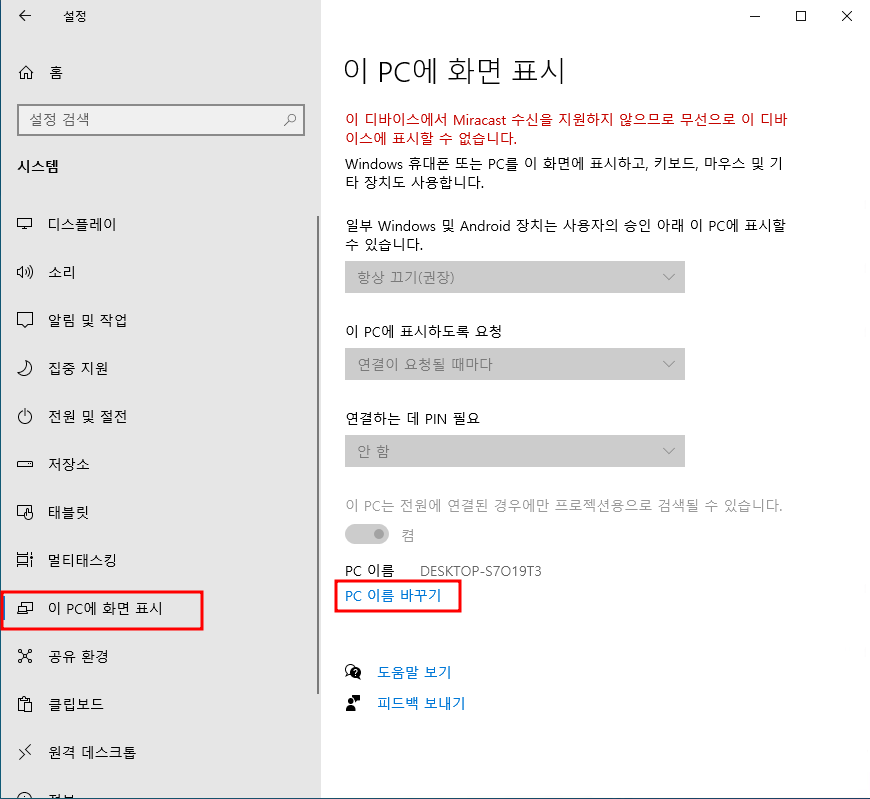This screenshot has height=799, width=870.
Task: Open the '도움말 보기' help link
Action: click(413, 672)
